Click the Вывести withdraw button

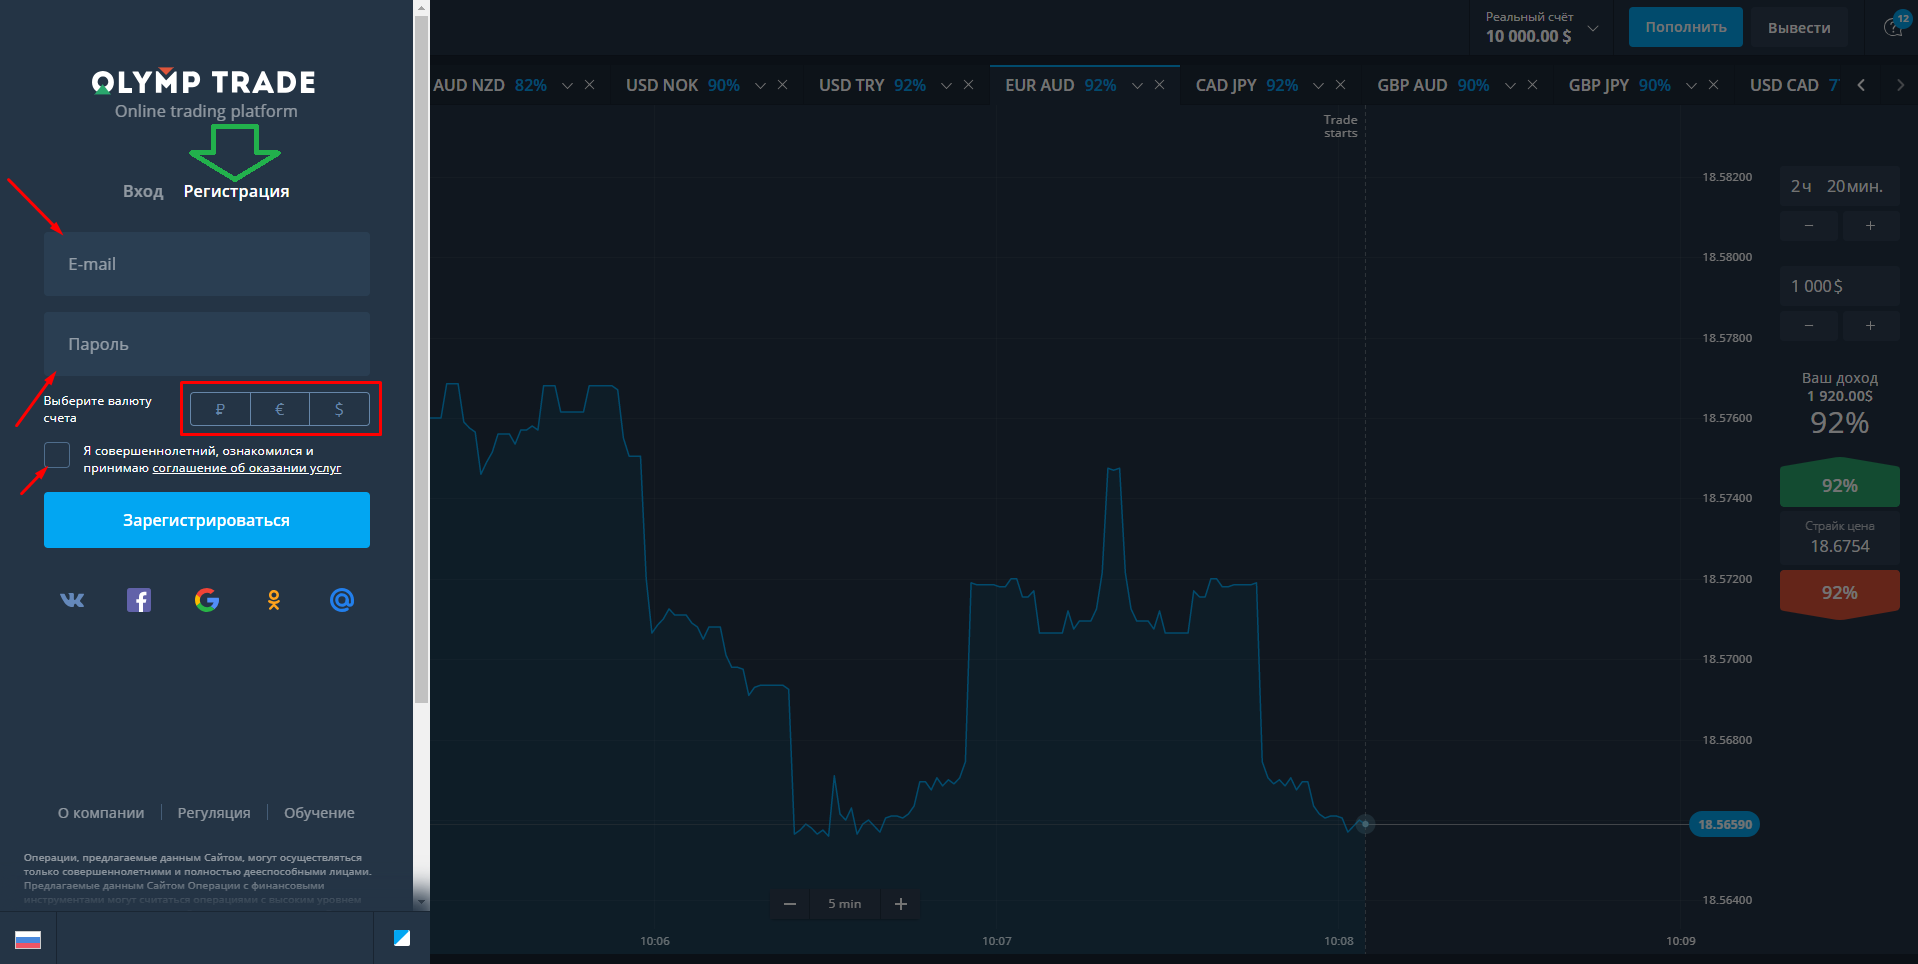click(1799, 27)
